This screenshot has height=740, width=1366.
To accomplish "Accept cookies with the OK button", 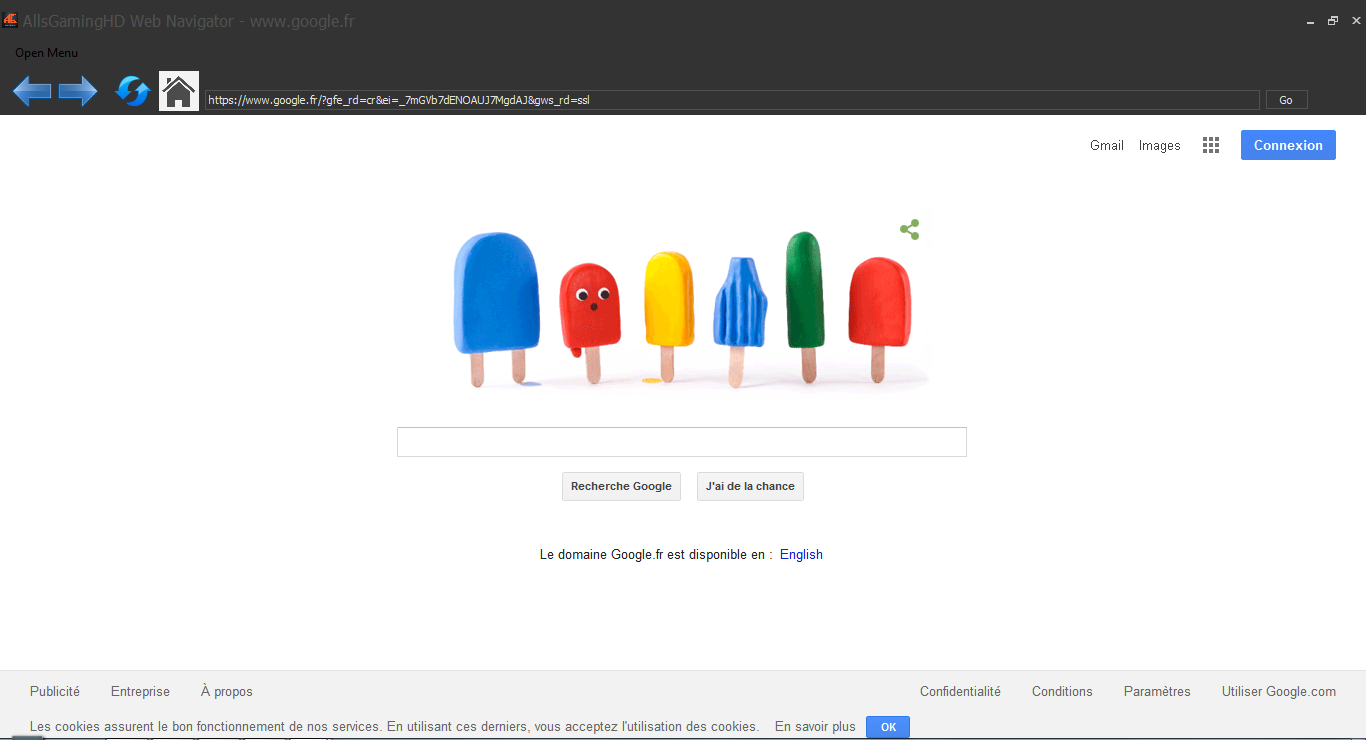I will [888, 727].
